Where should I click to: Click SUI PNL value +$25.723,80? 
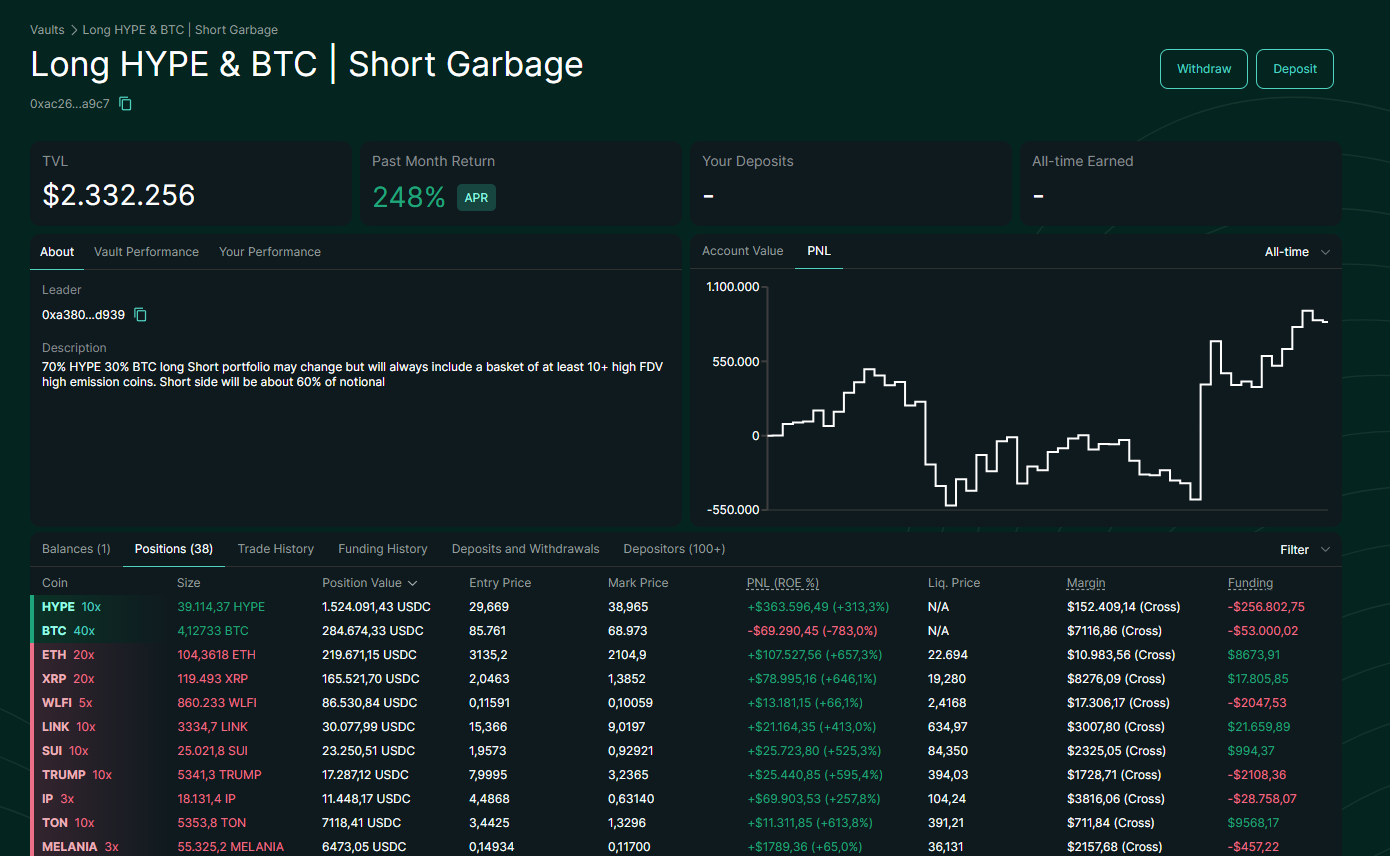coord(814,751)
